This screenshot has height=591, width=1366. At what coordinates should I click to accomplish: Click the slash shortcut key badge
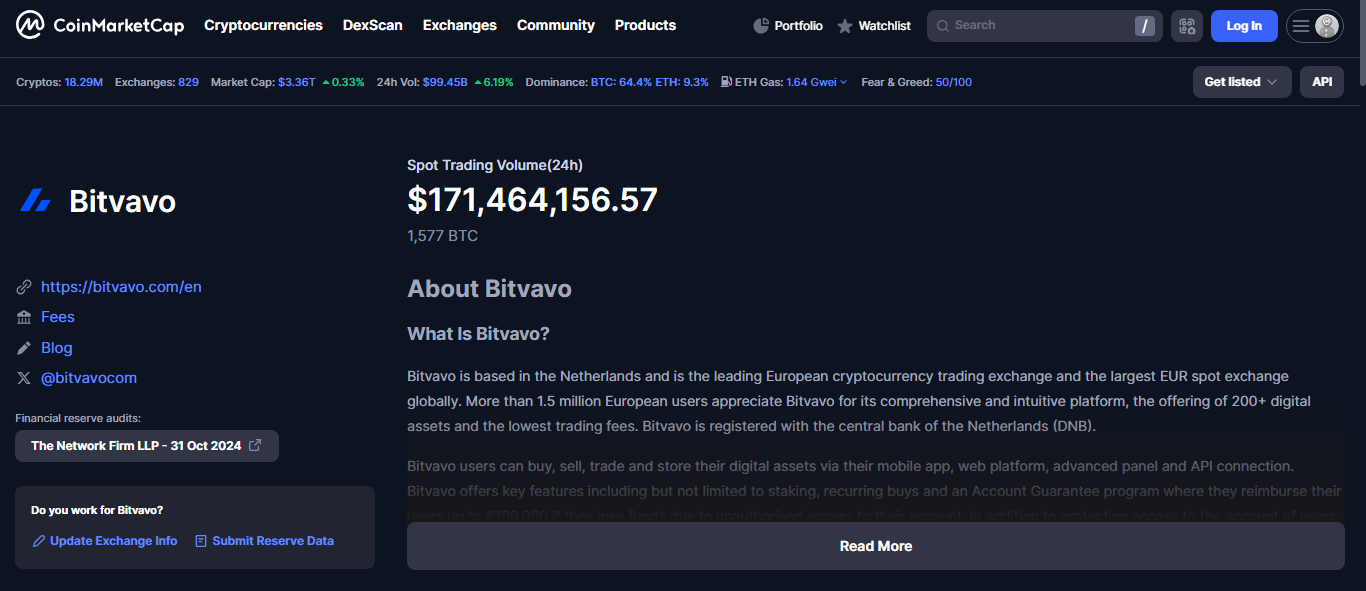coord(1144,26)
